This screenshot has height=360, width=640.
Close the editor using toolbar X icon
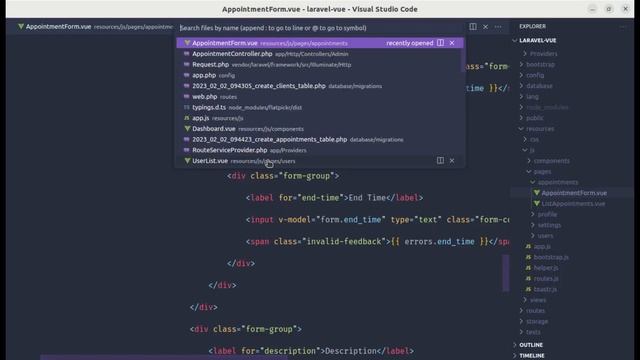pyautogui.click(x=485, y=27)
